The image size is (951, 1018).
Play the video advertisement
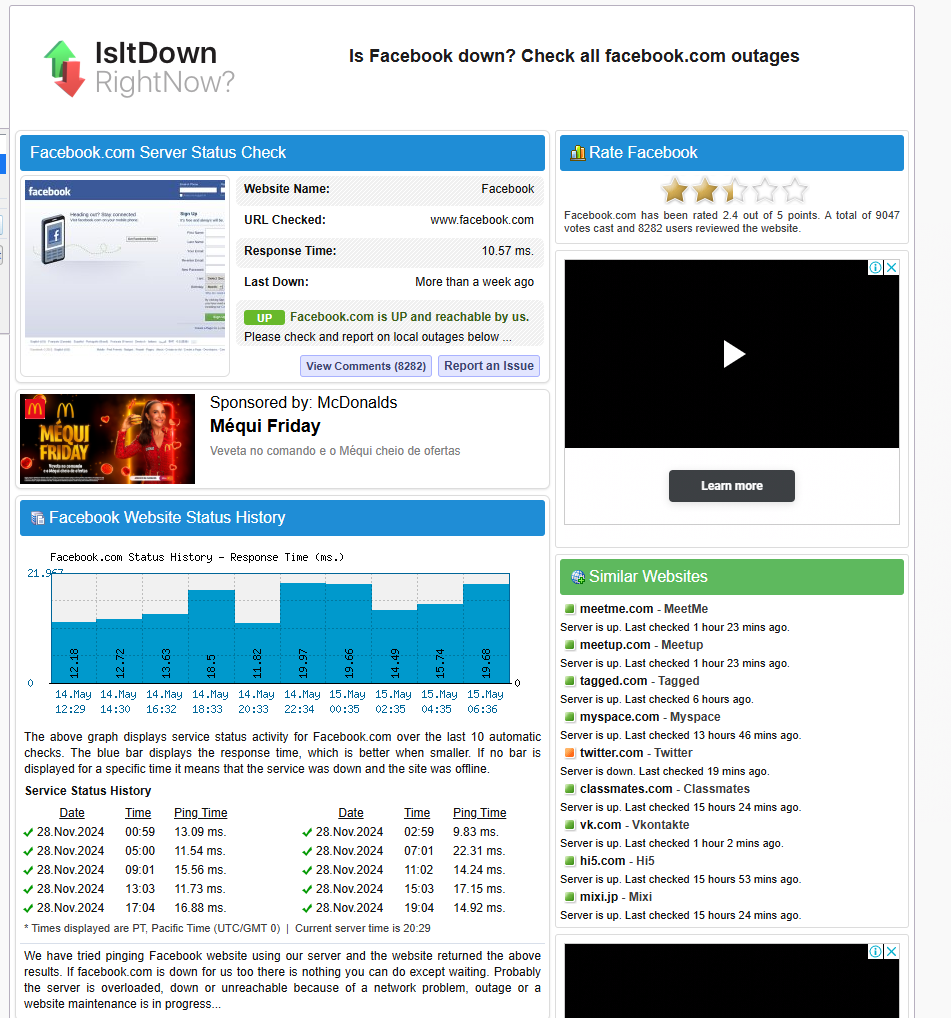coord(734,354)
